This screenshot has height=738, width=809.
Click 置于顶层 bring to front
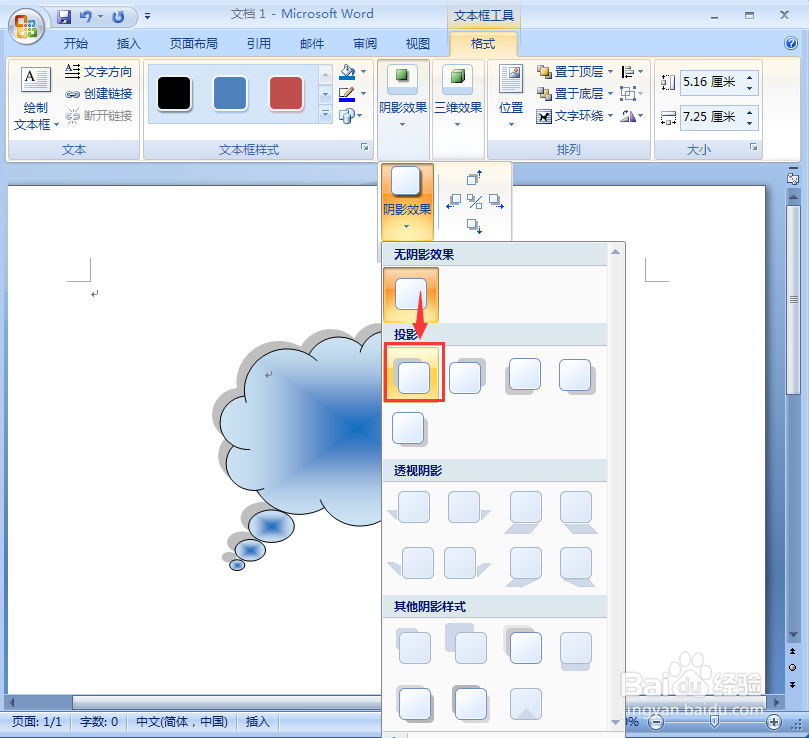(x=570, y=72)
